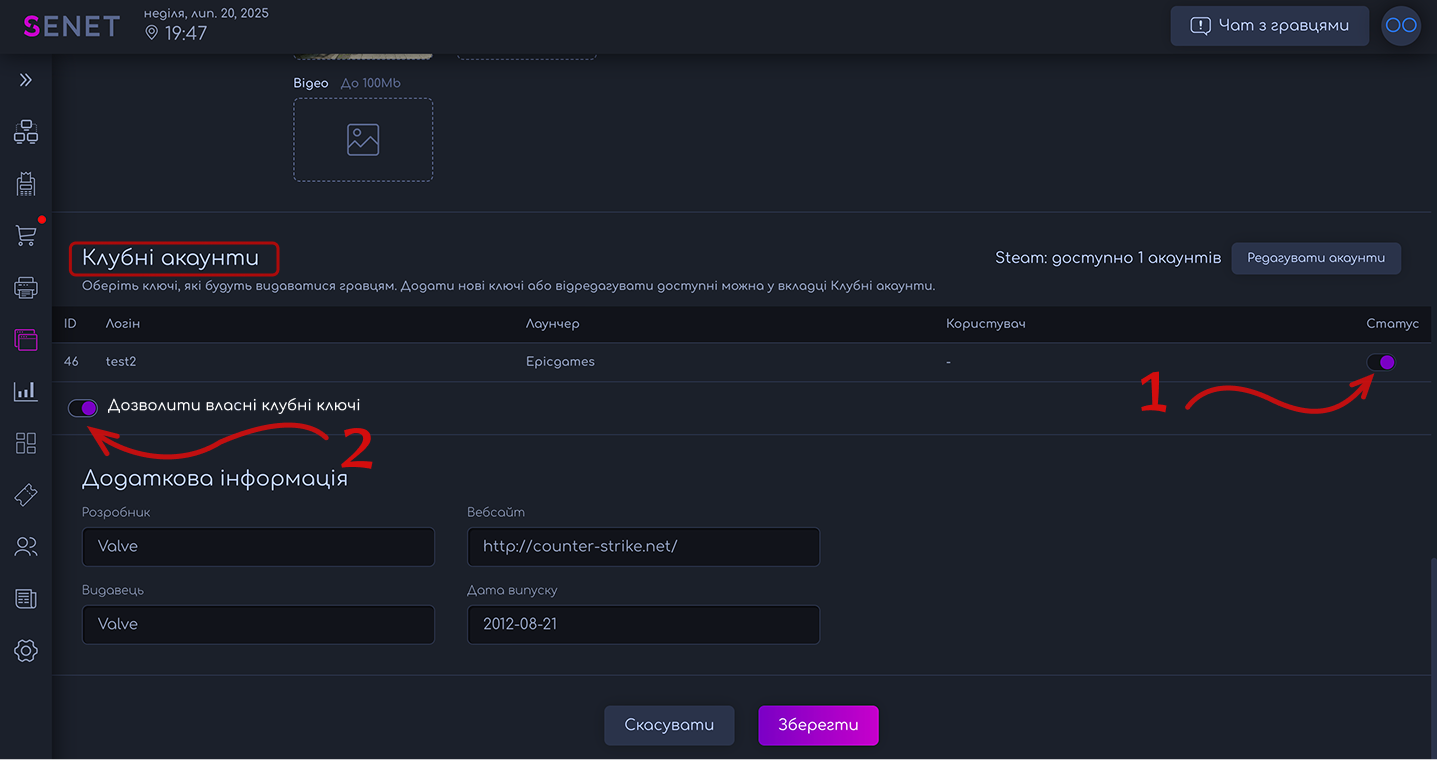Viewport: 1438px width, 760px height.
Task: Expand the collapsed sidebar navigation
Action: (x=25, y=78)
